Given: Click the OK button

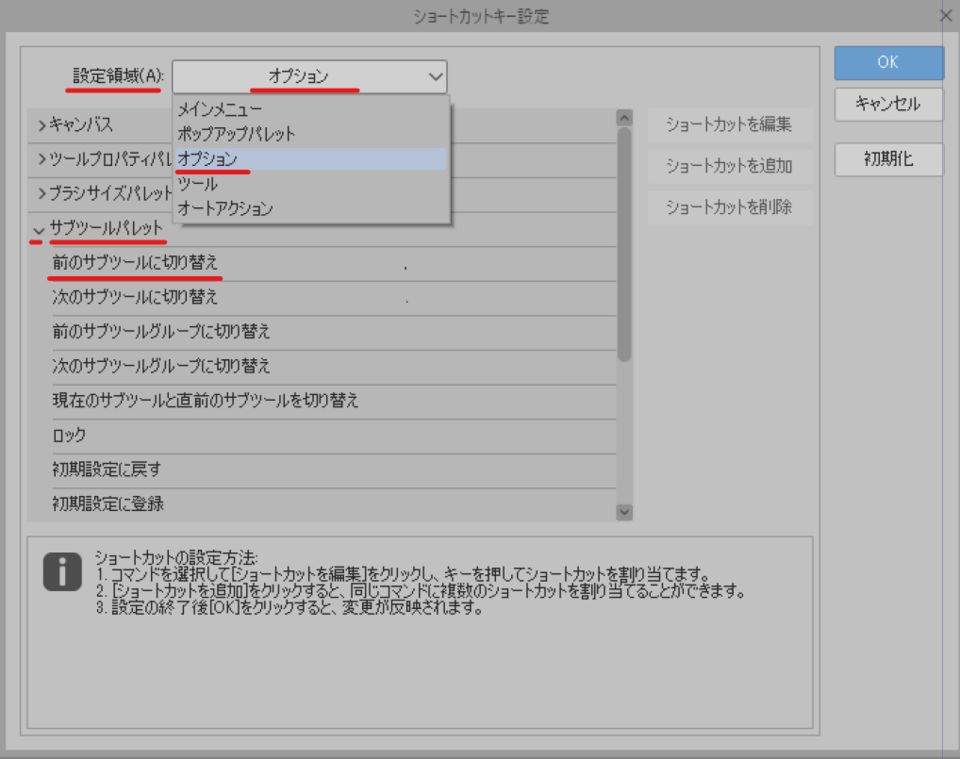Looking at the screenshot, I should tap(888, 62).
